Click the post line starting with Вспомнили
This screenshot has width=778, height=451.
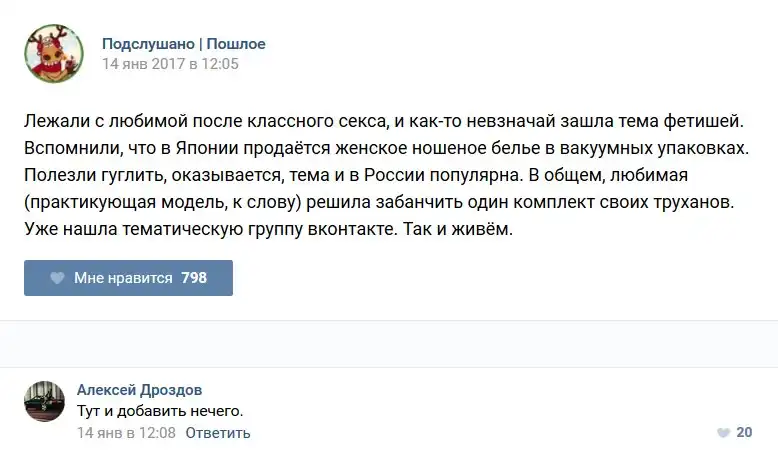point(386,149)
